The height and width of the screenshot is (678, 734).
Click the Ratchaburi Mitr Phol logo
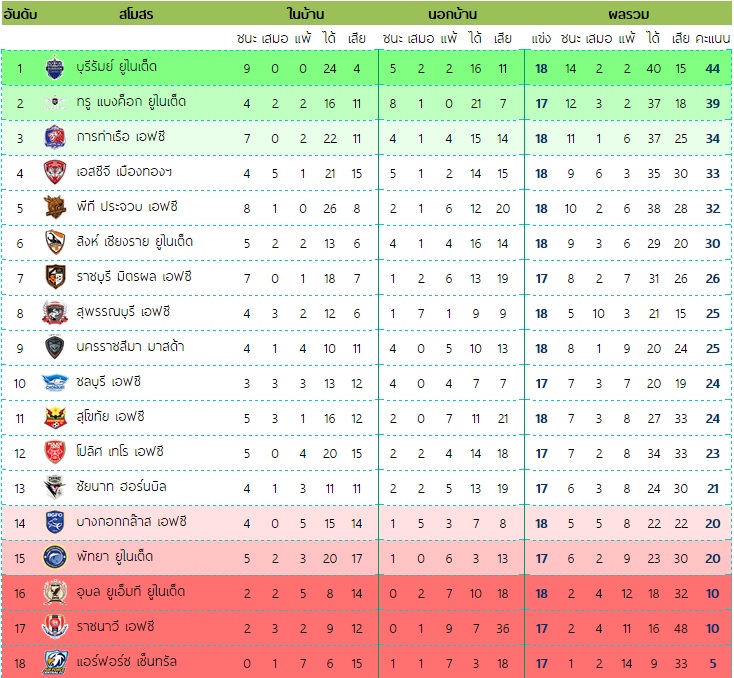pyautogui.click(x=55, y=277)
